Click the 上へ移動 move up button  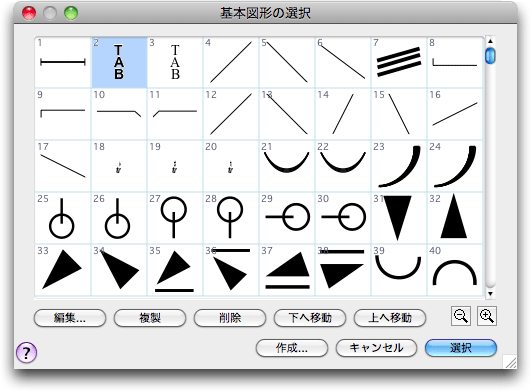389,318
